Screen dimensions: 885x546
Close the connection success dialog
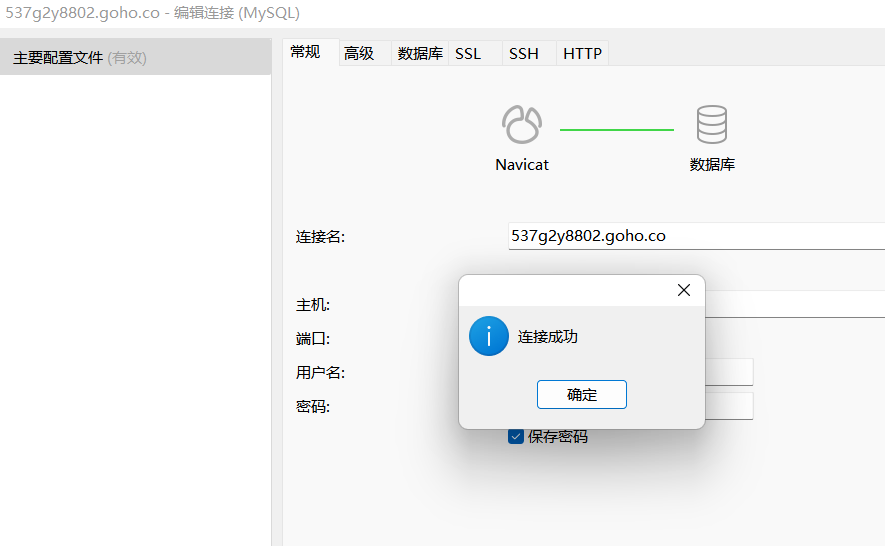click(684, 290)
